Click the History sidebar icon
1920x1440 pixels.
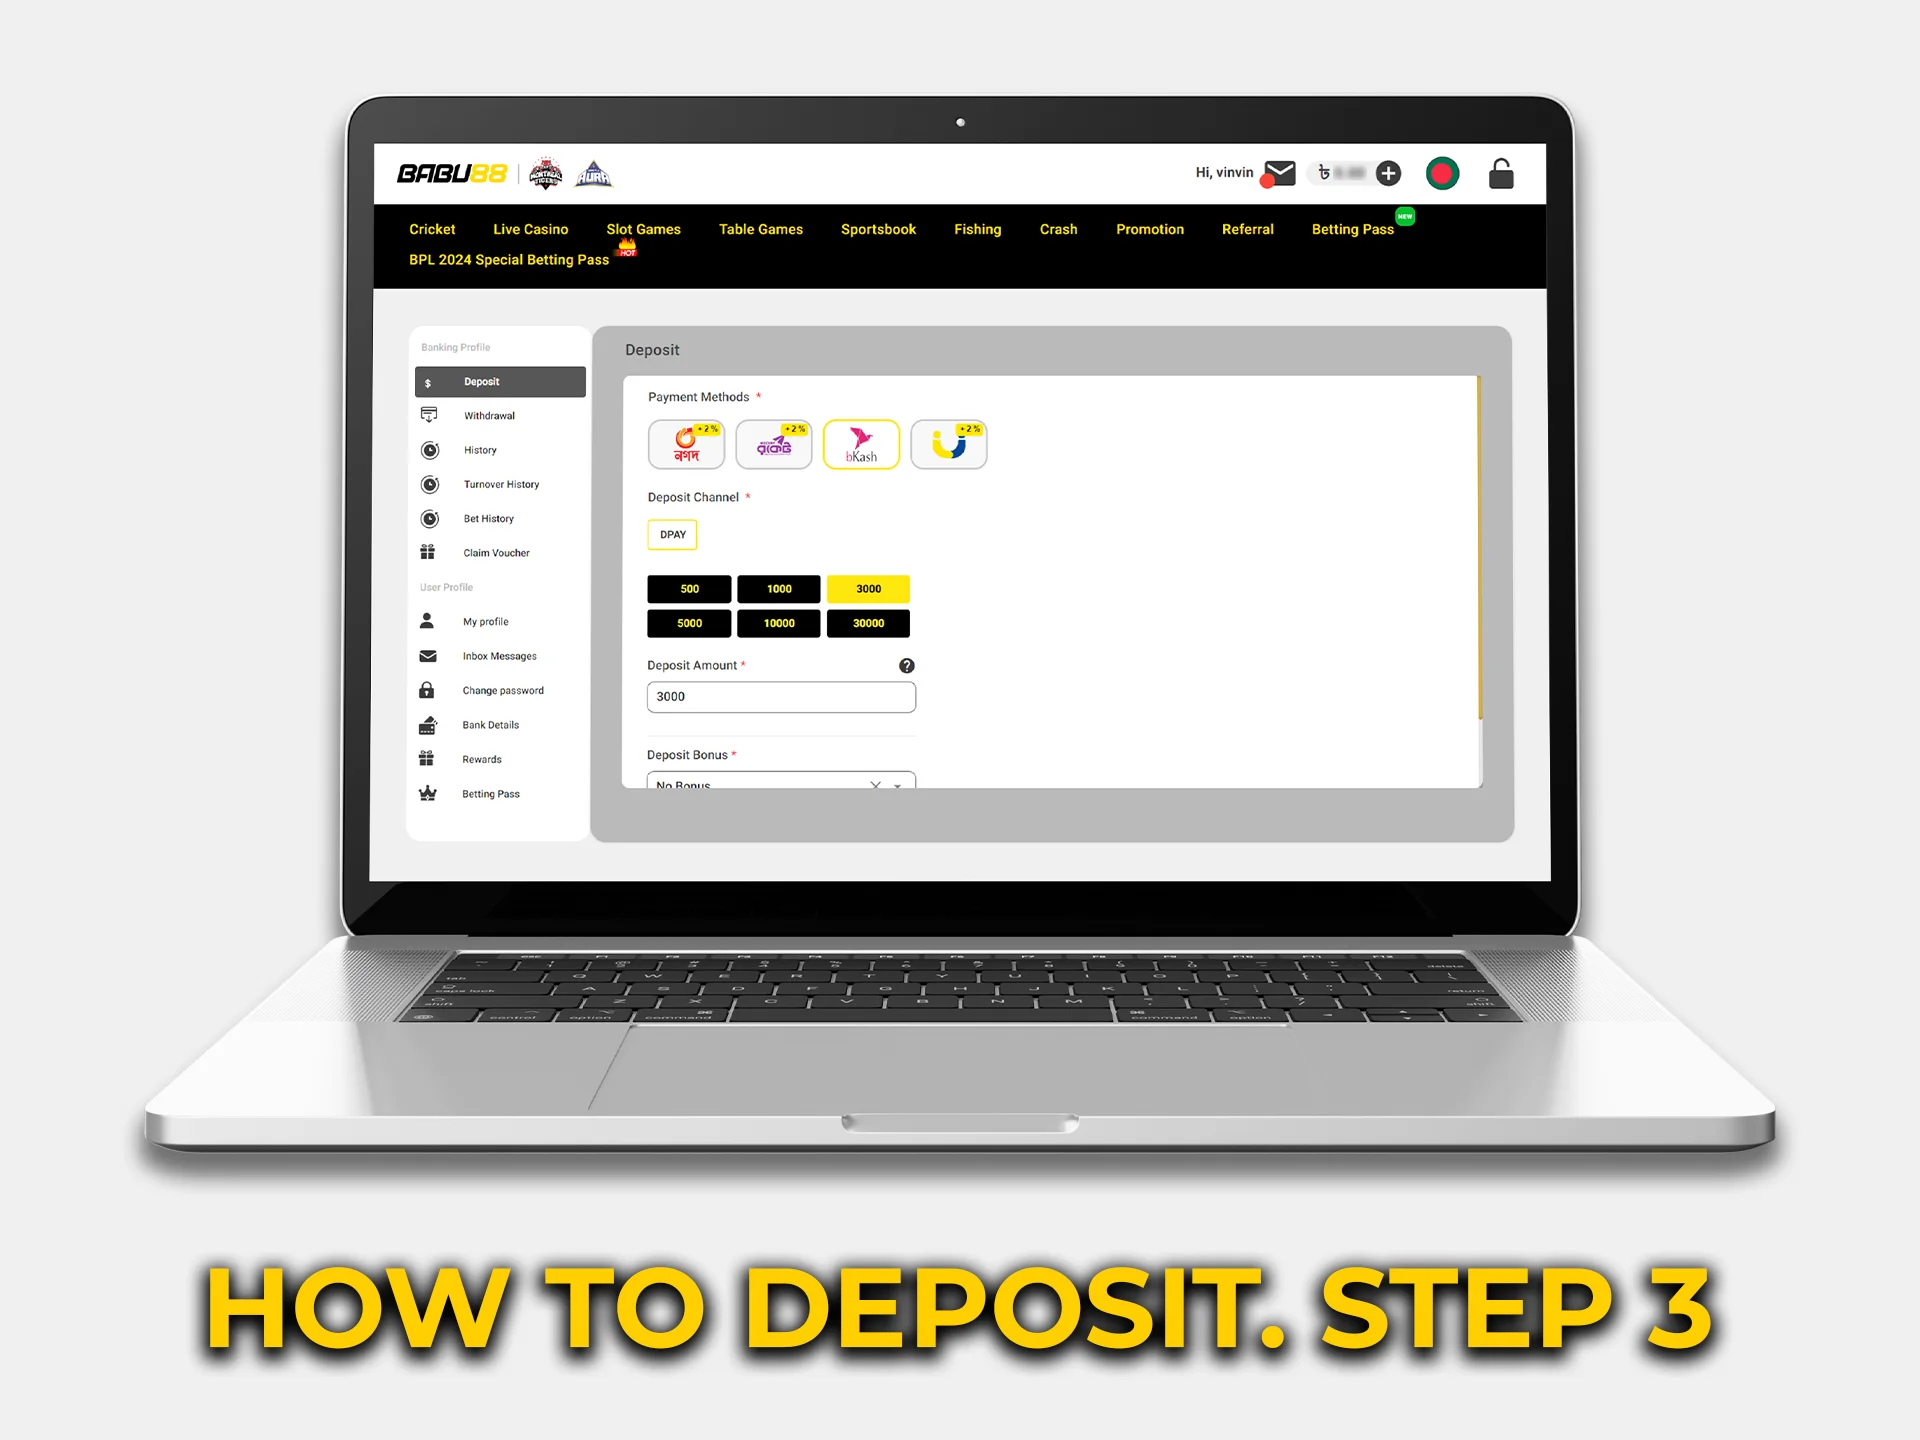(429, 449)
